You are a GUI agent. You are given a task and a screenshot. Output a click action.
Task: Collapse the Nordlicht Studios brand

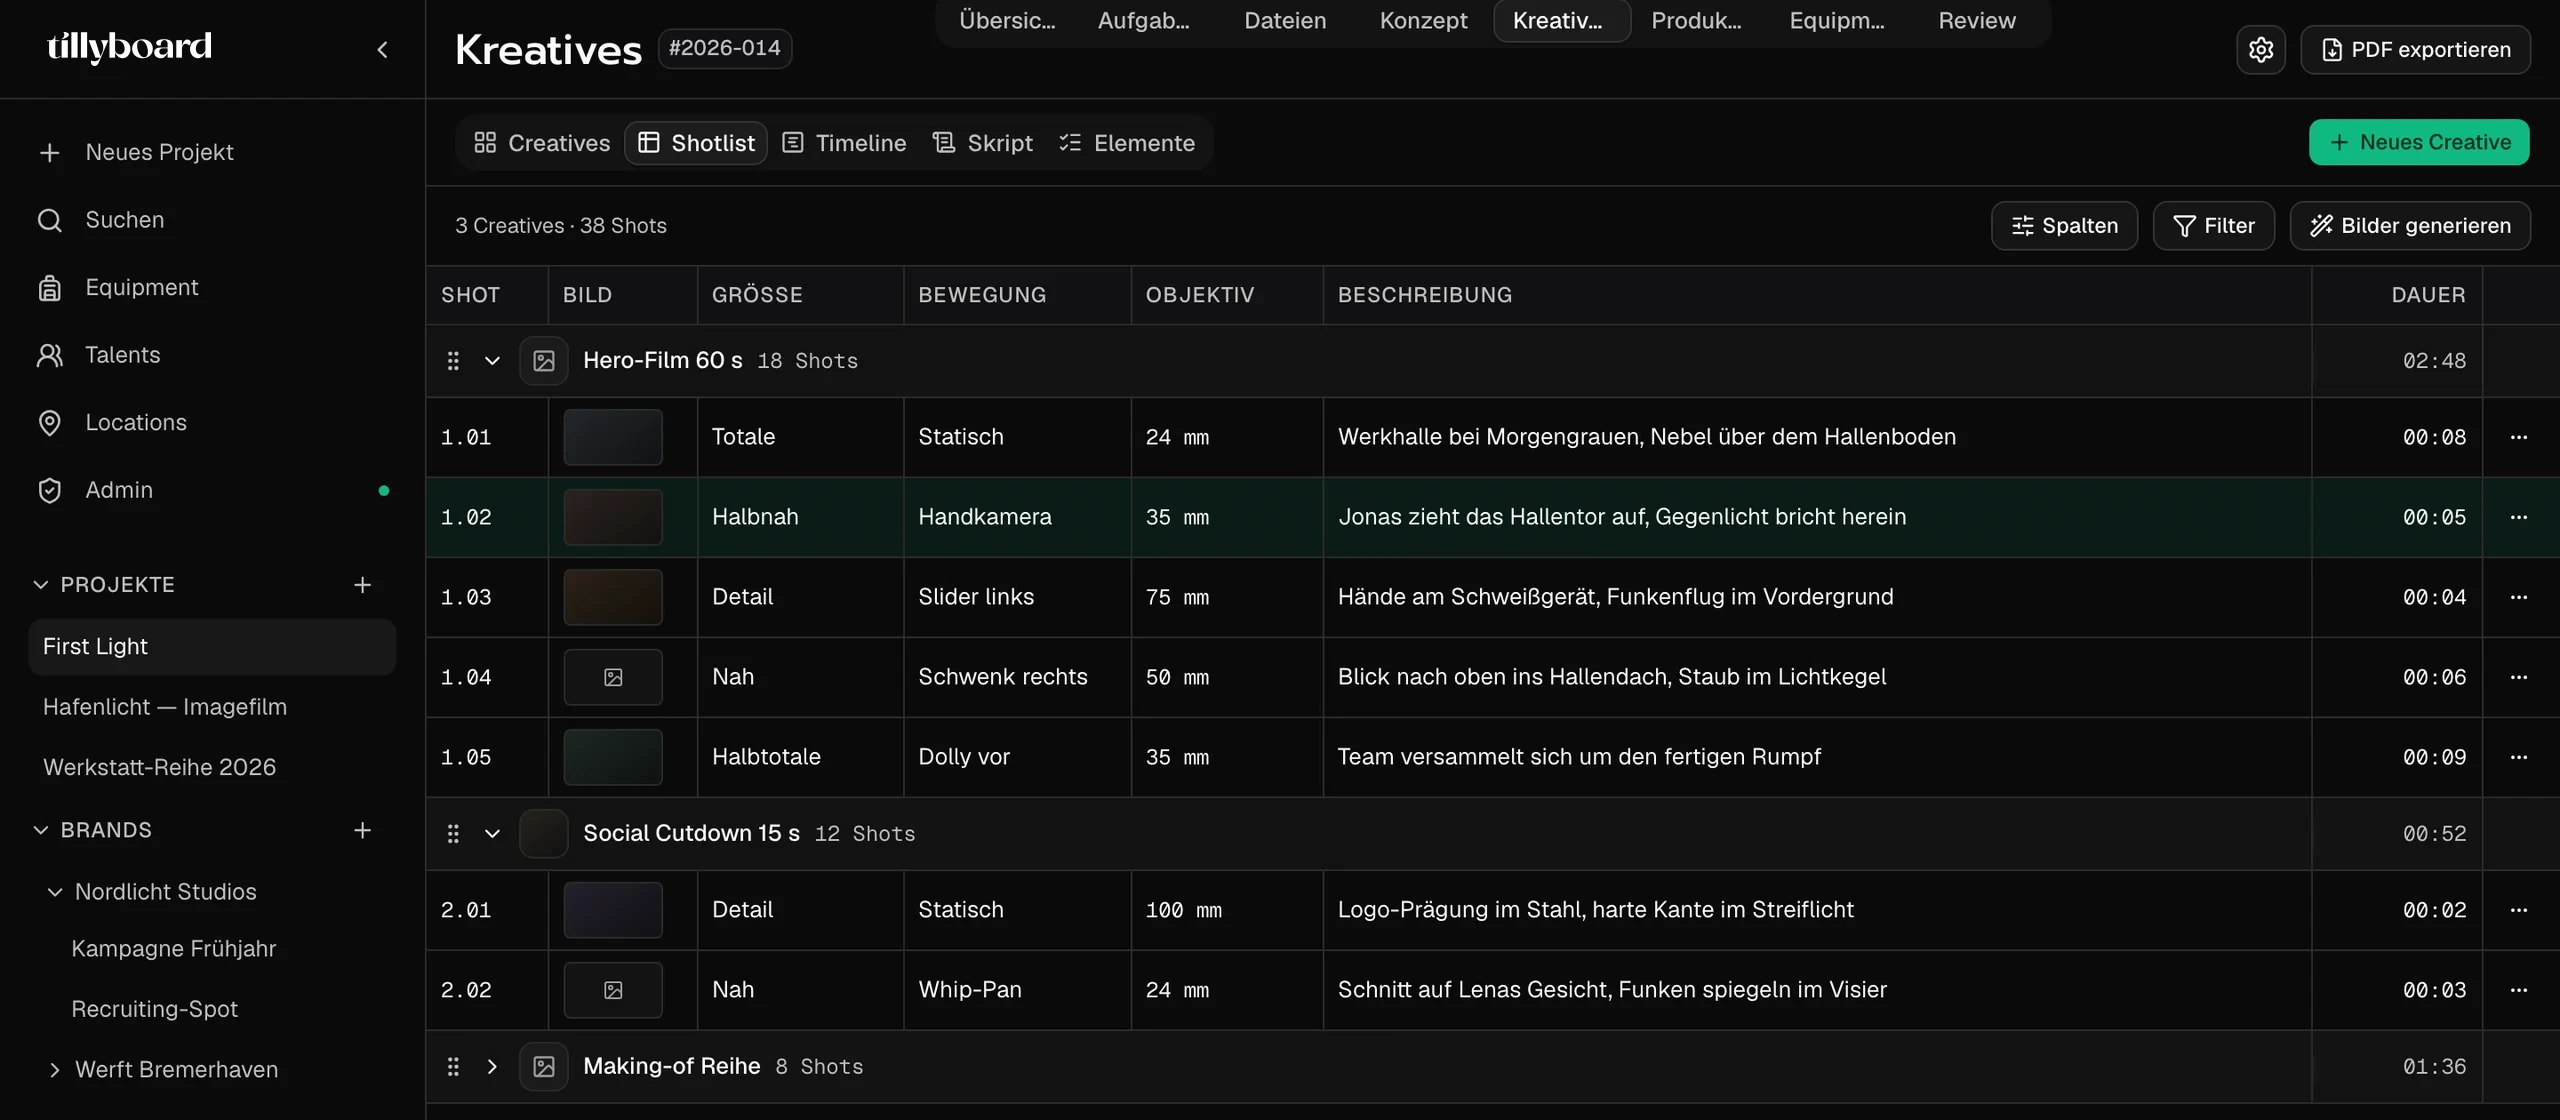55,891
